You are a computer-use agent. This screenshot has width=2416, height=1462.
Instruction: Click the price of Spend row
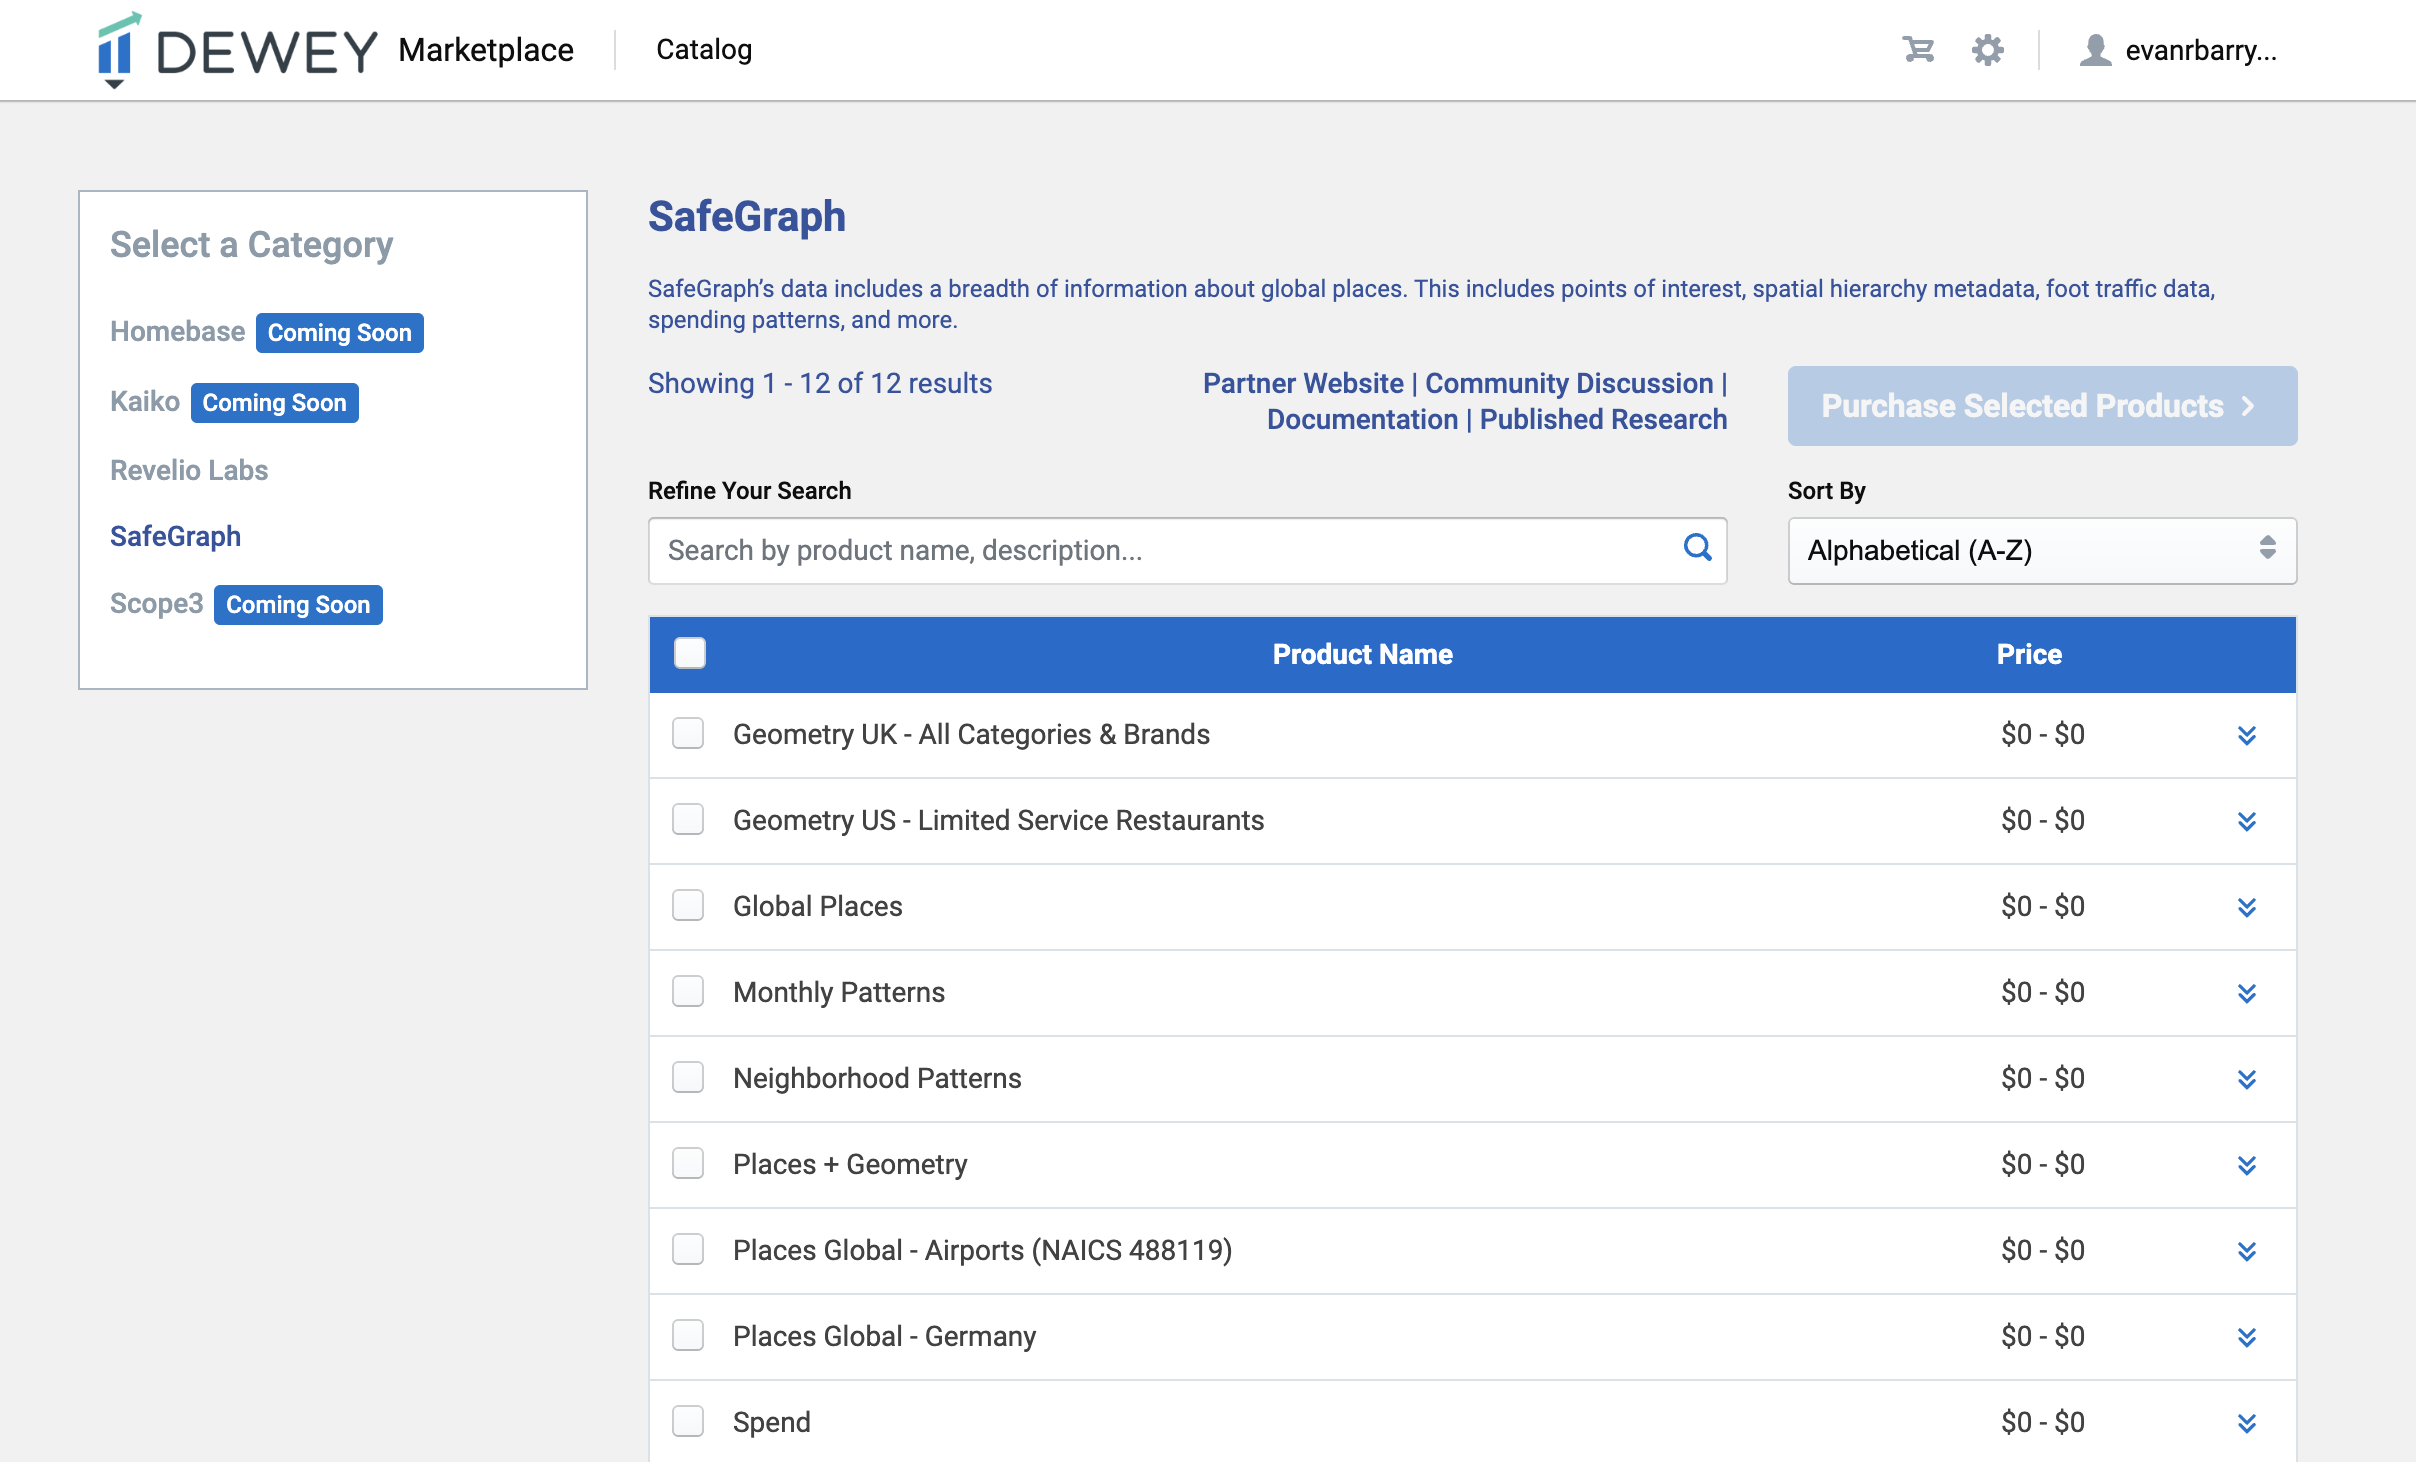pos(2043,1422)
